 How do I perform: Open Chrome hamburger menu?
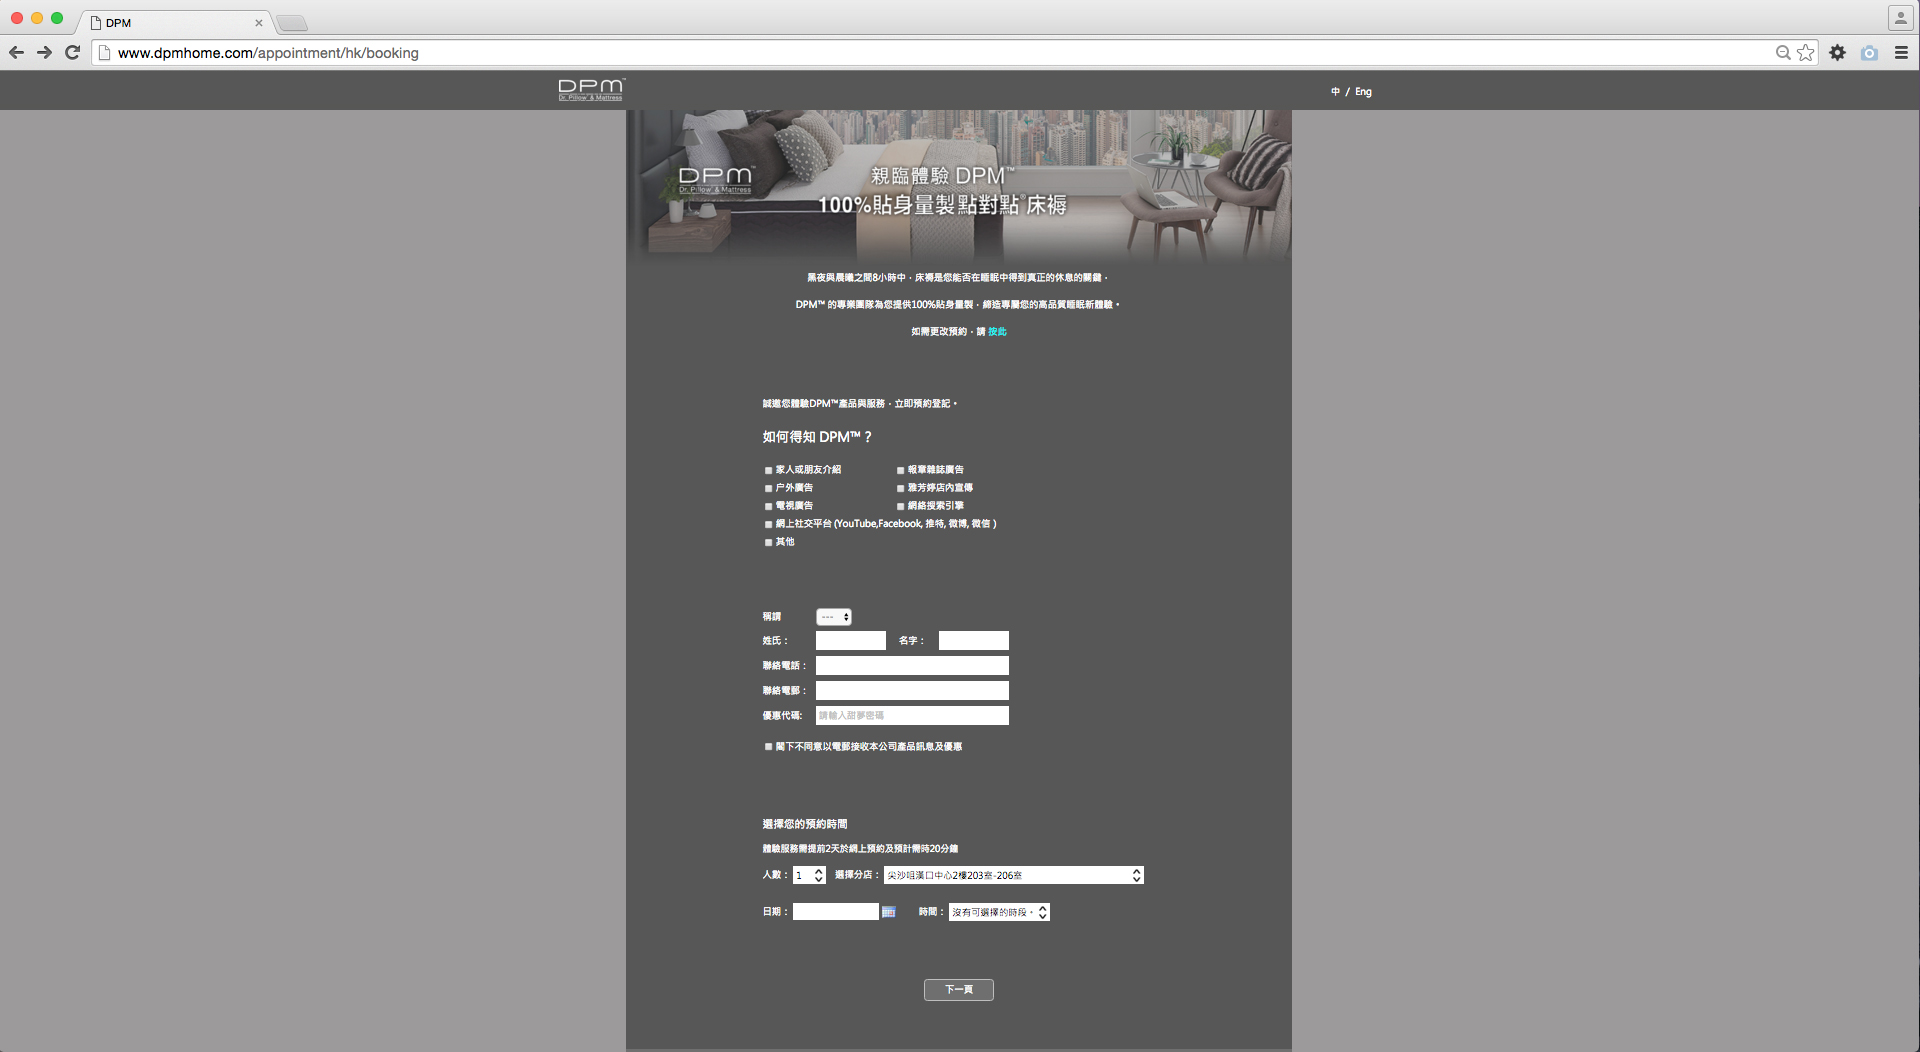pos(1901,53)
